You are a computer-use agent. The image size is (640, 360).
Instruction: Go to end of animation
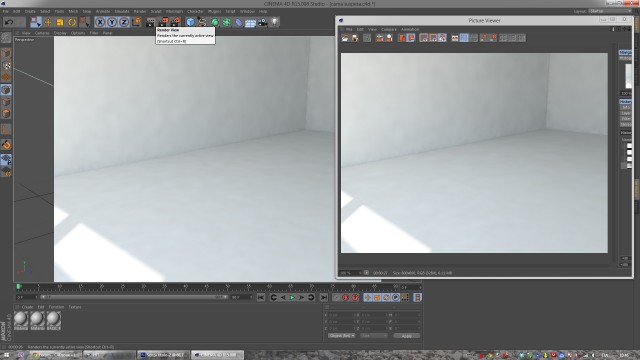(x=324, y=298)
